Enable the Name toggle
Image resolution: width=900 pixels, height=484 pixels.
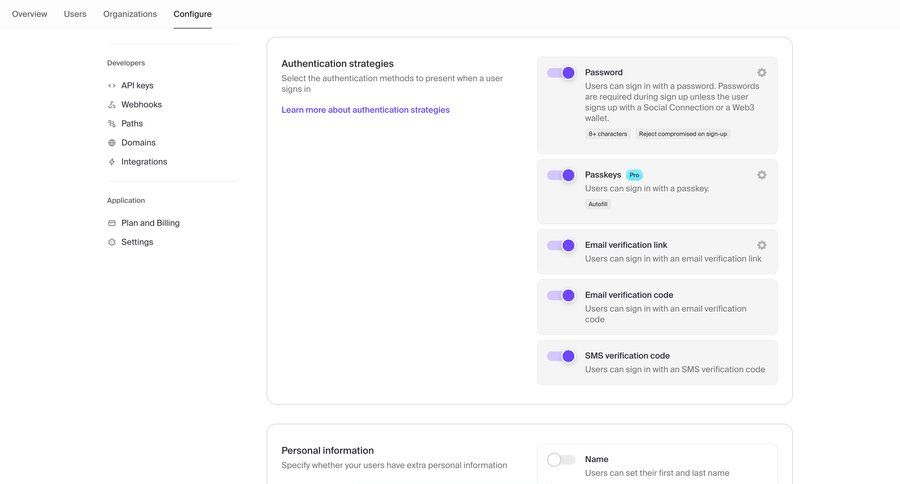561,459
